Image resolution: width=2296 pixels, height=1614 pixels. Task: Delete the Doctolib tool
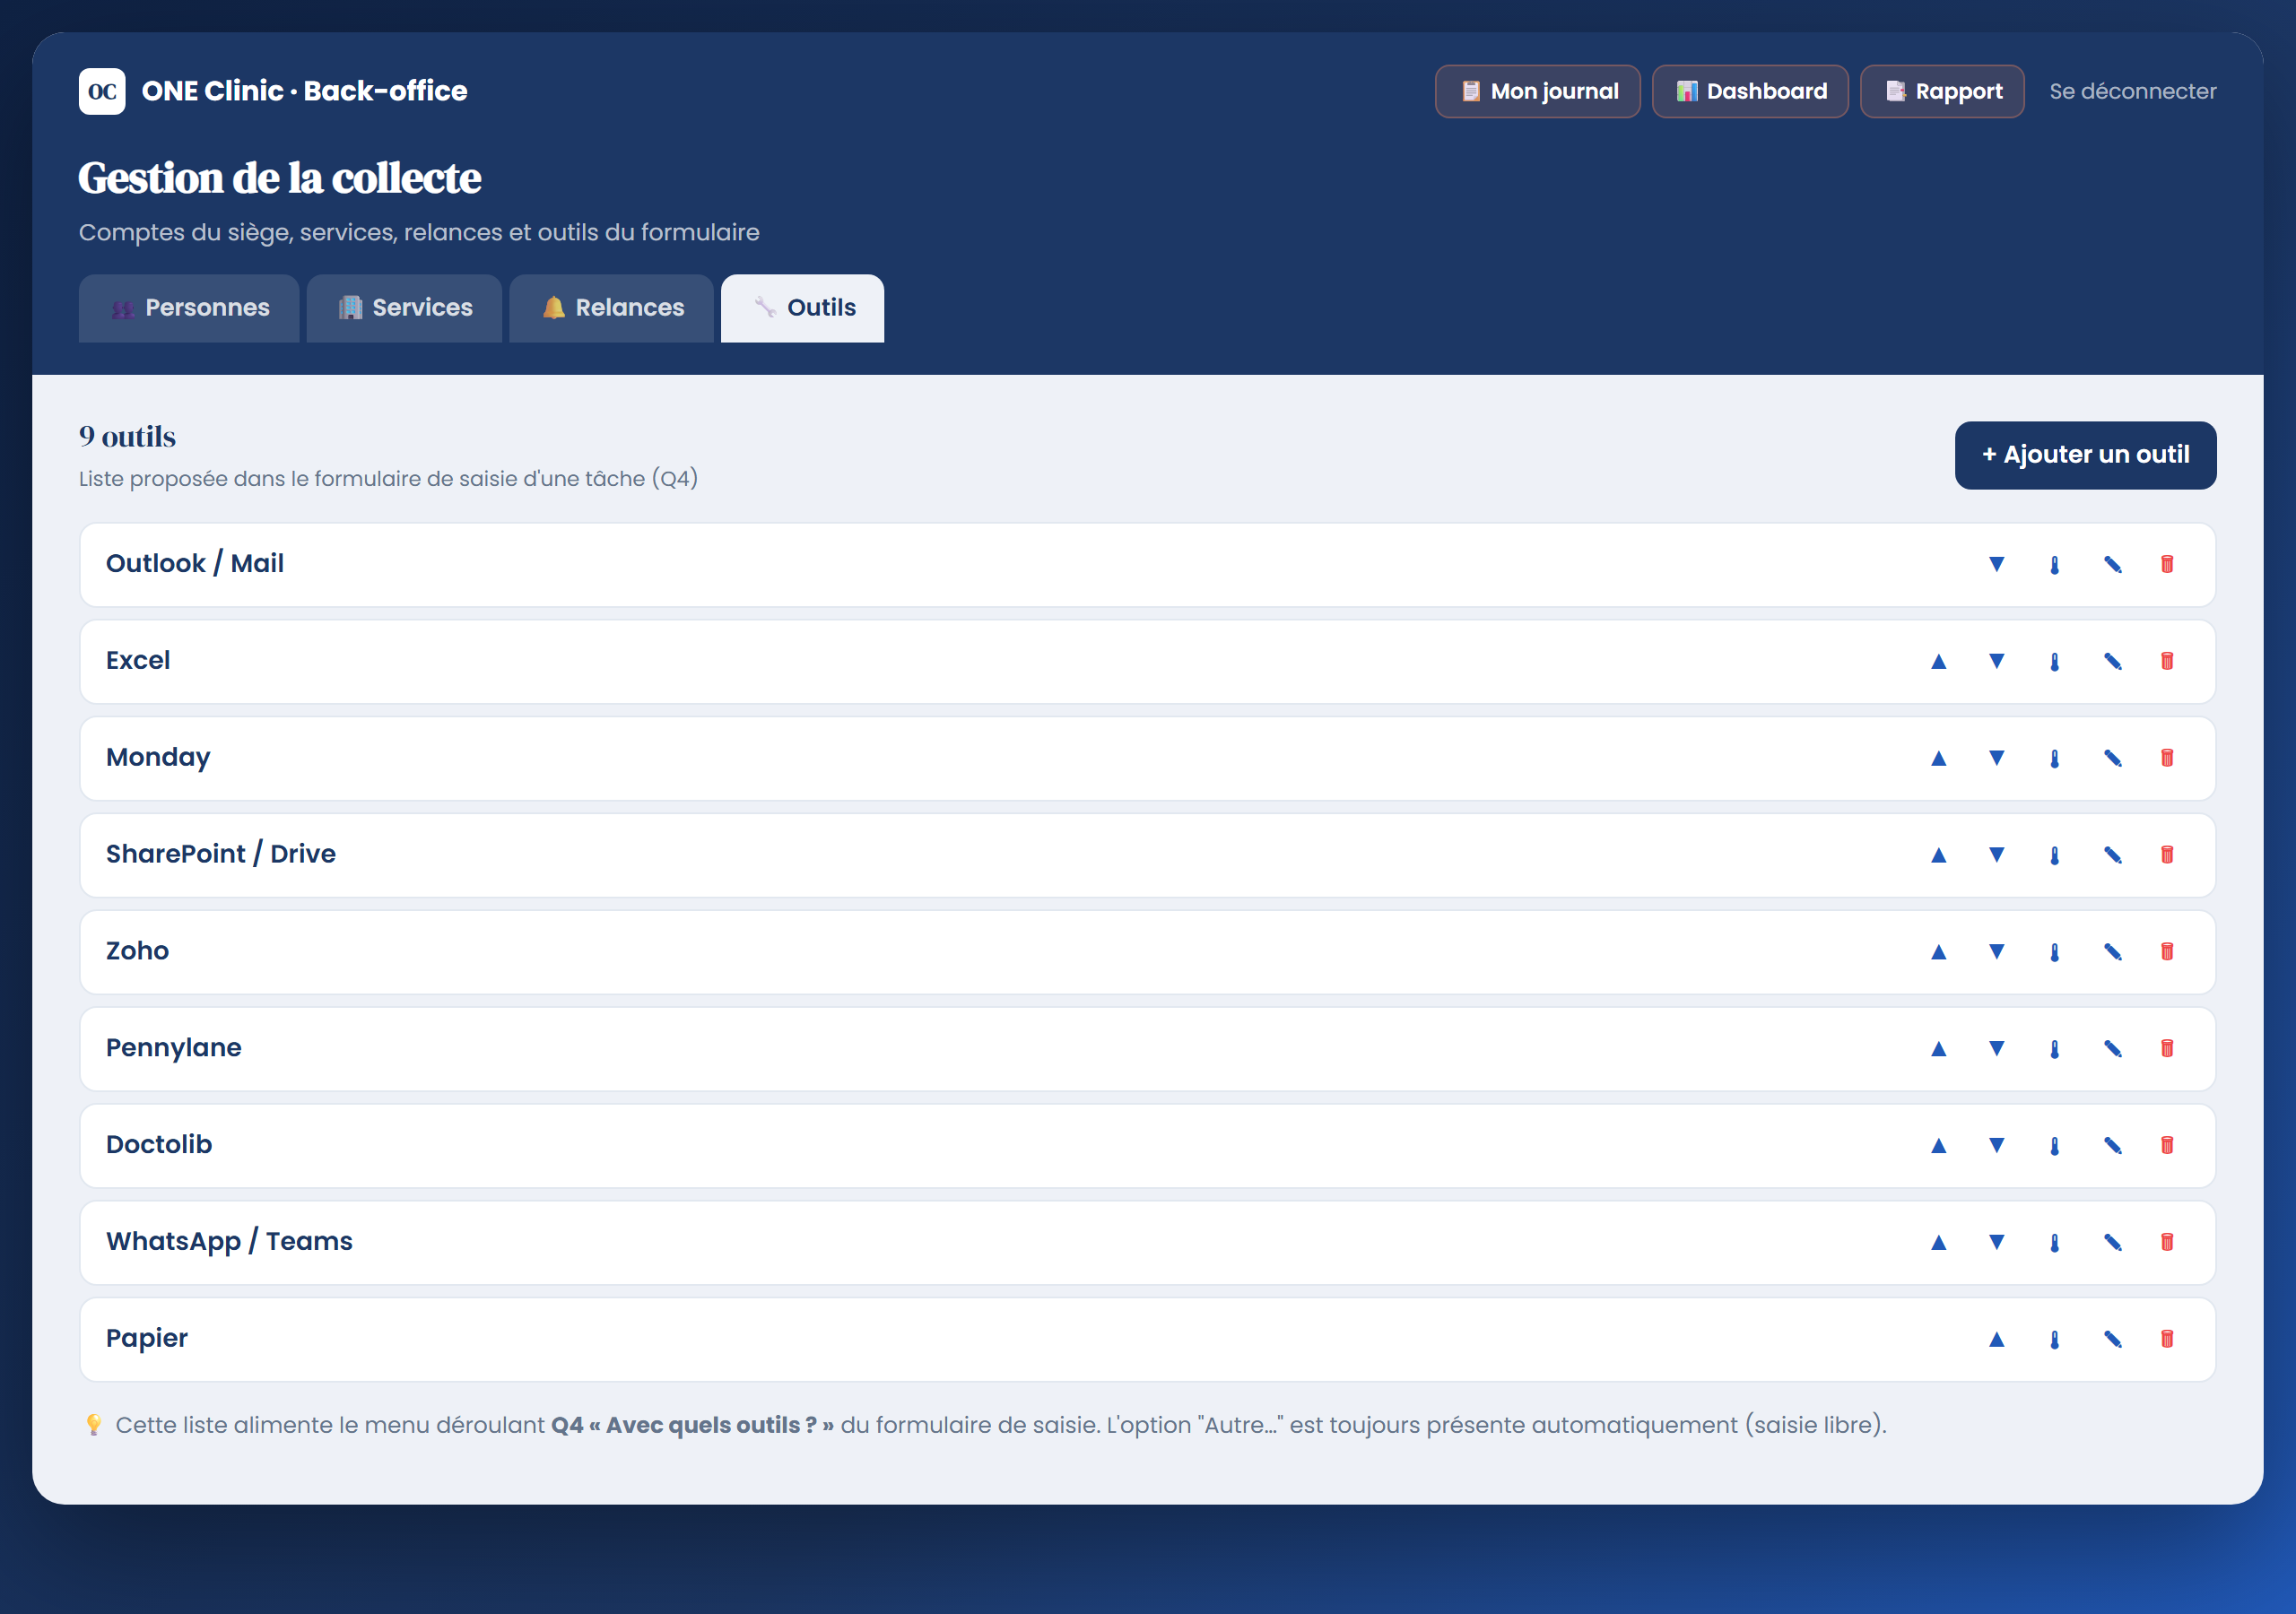coord(2167,1146)
